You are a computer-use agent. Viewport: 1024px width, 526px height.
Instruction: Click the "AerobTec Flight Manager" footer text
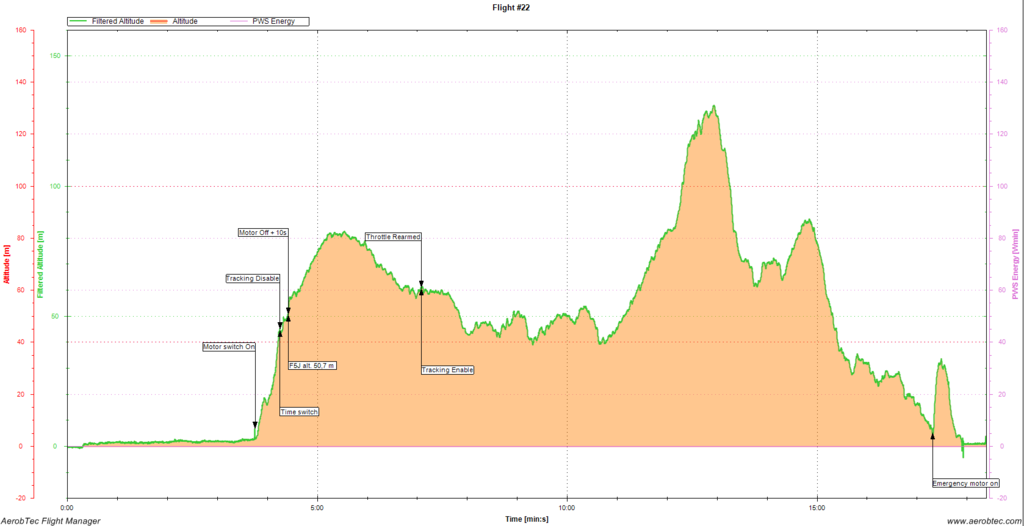50,520
